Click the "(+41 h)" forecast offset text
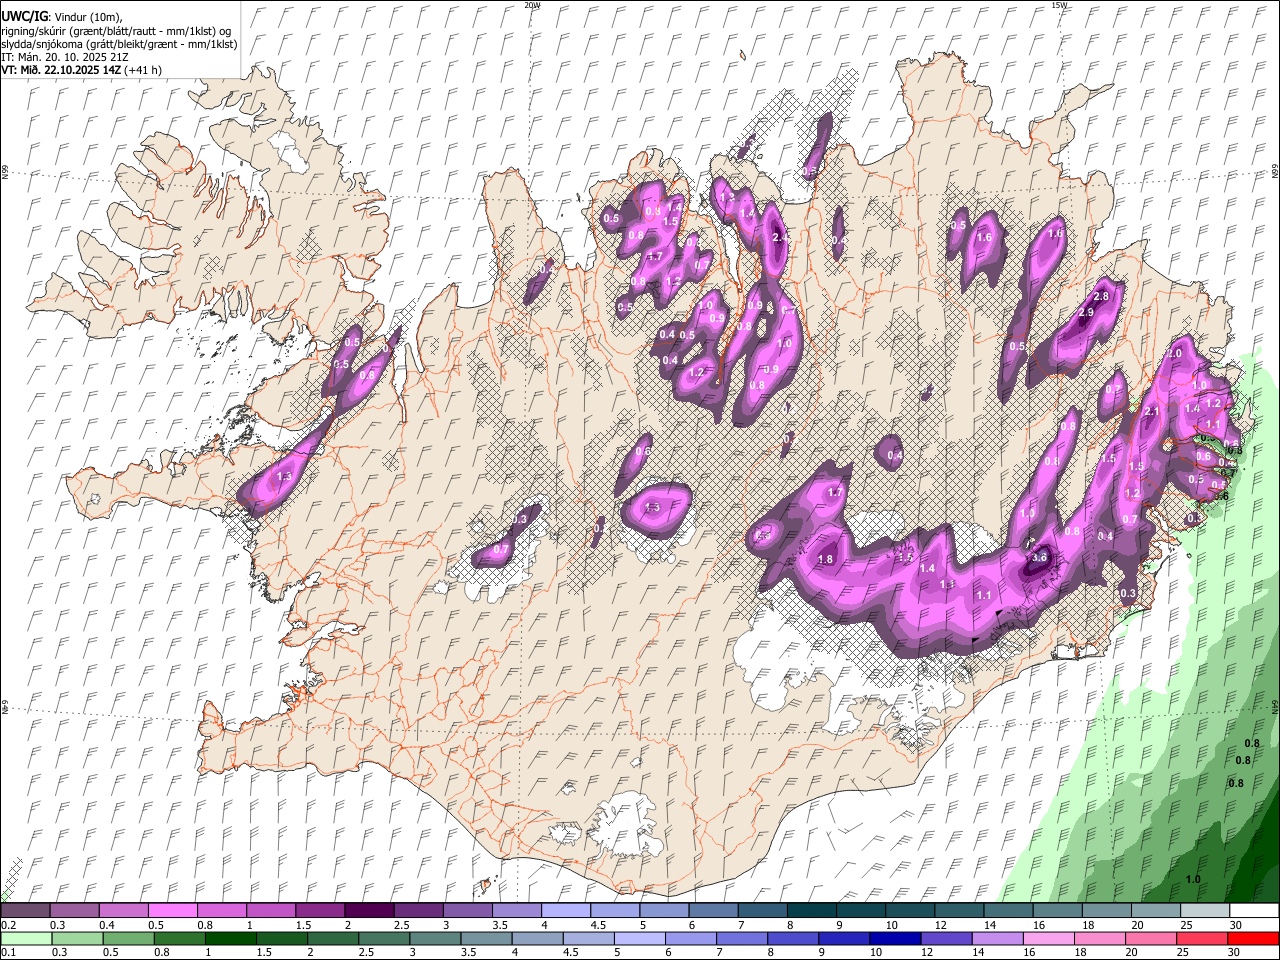Viewport: 1280px width, 960px height. point(144,70)
